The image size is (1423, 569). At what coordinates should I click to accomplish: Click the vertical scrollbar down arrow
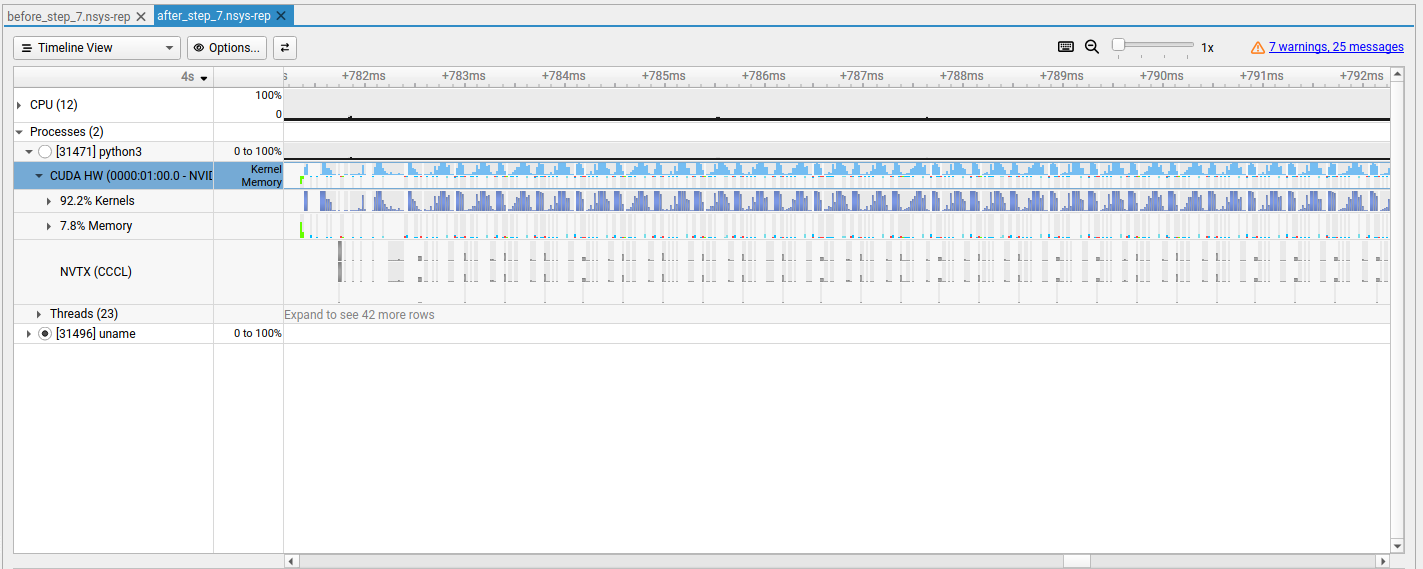[x=1397, y=547]
